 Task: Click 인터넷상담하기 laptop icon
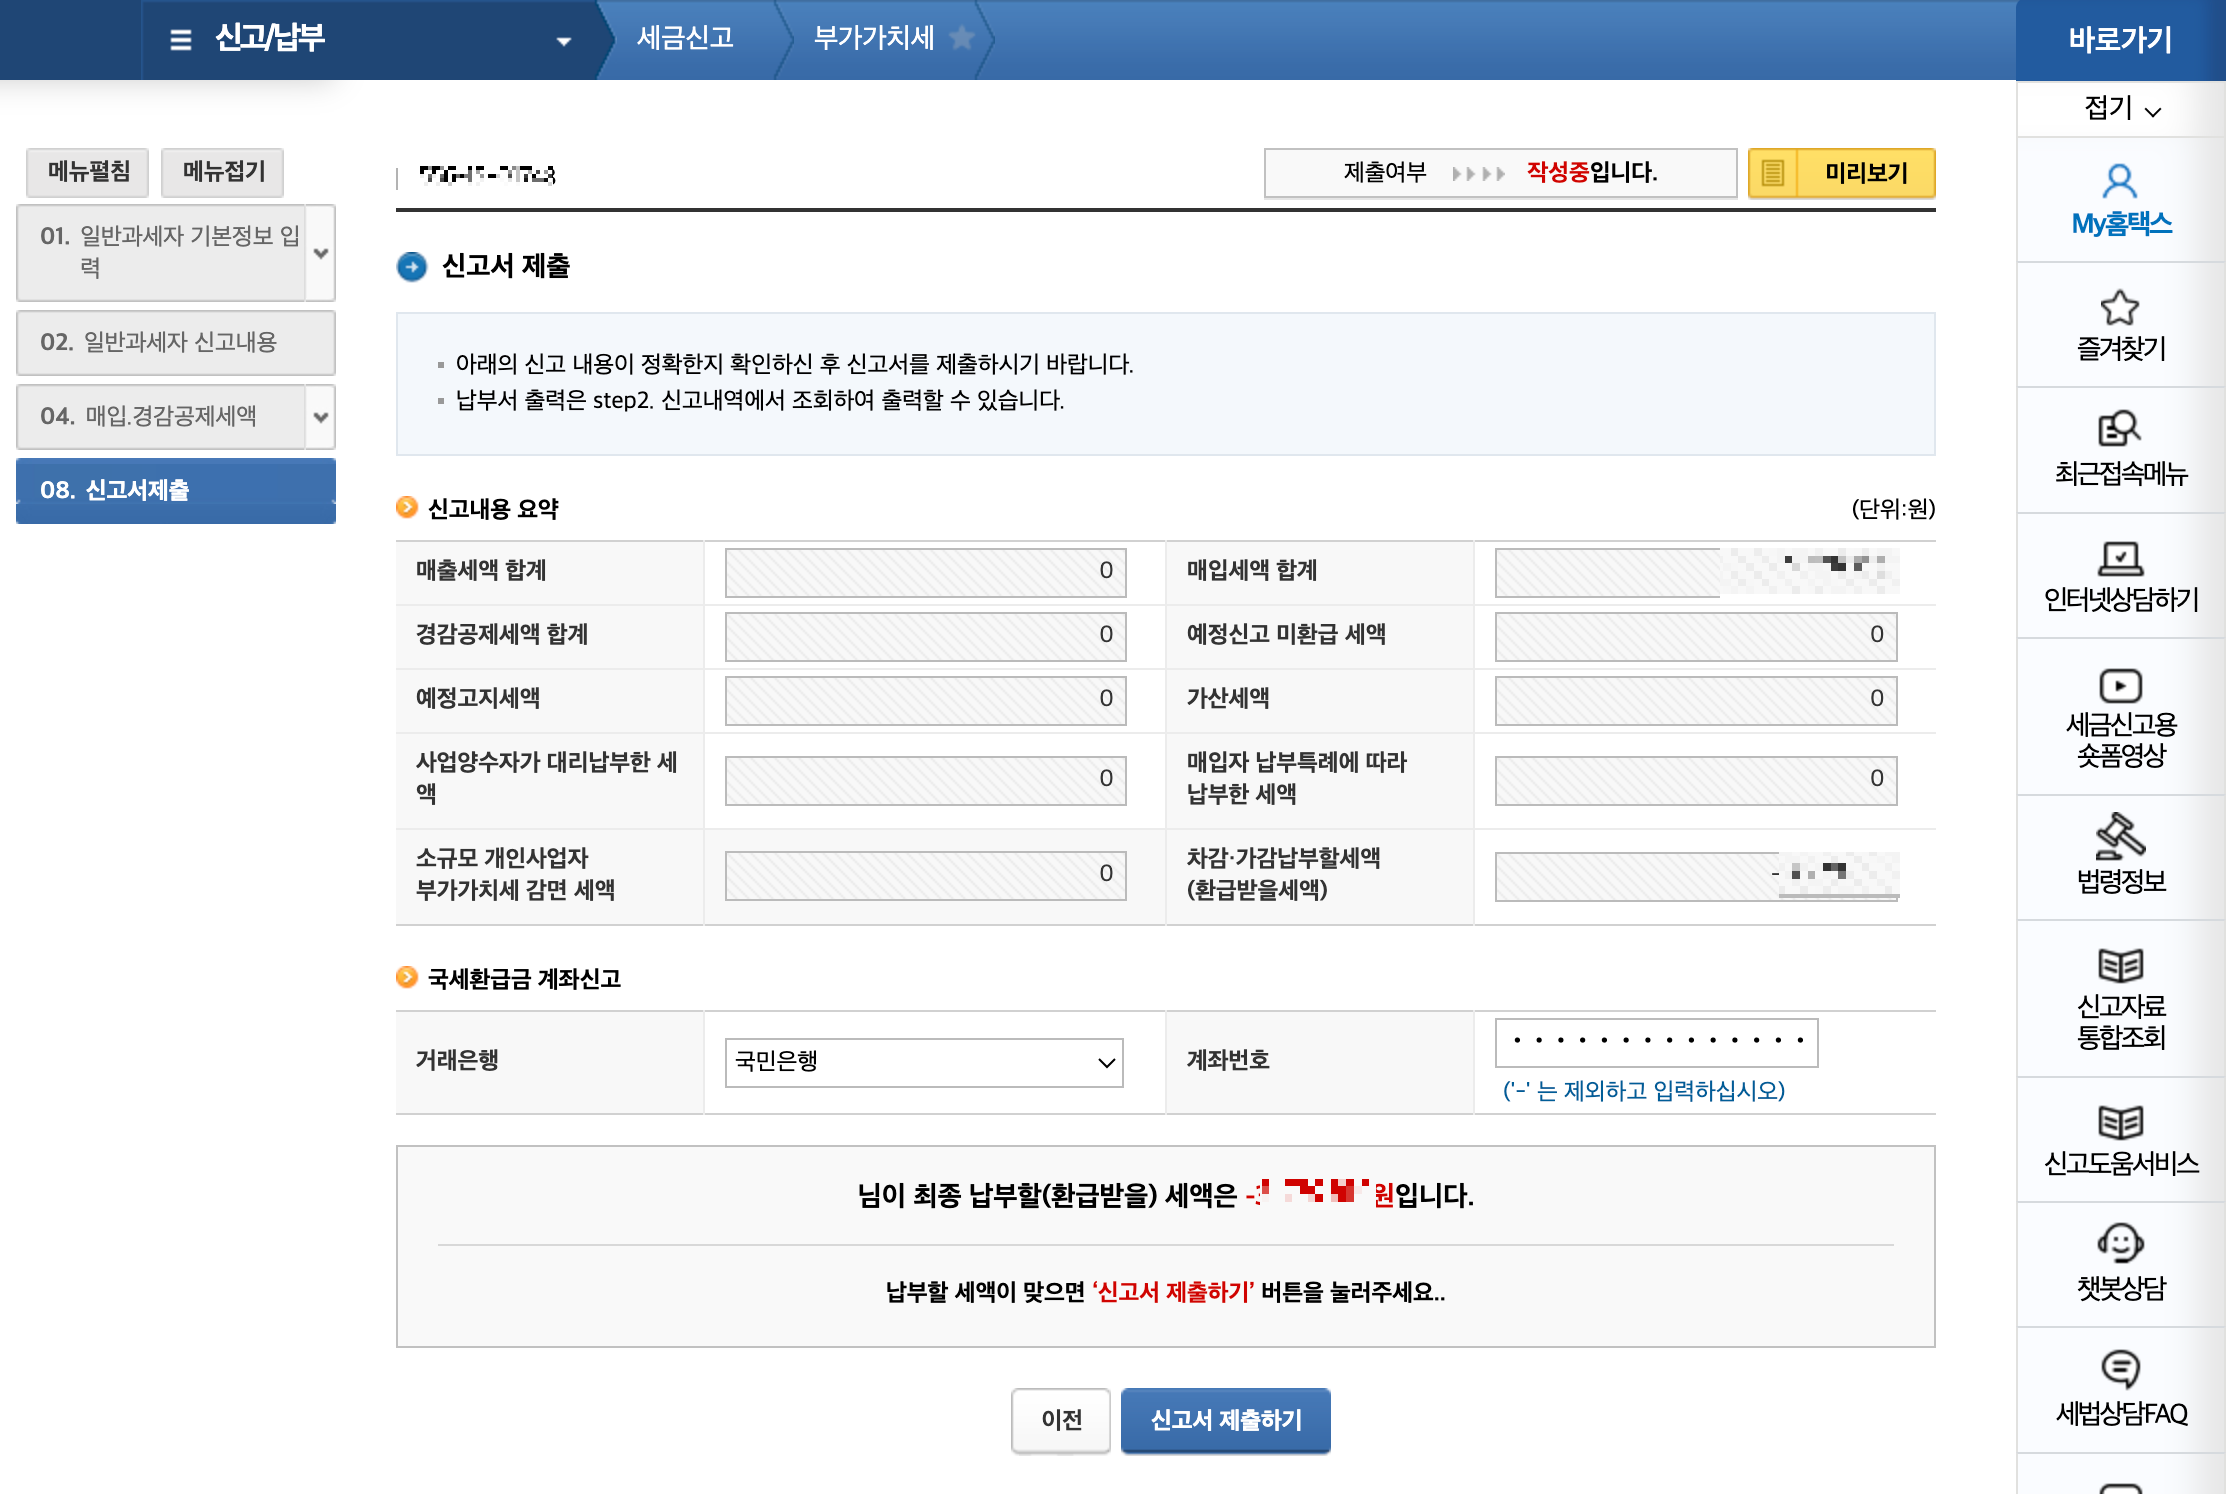(2119, 558)
